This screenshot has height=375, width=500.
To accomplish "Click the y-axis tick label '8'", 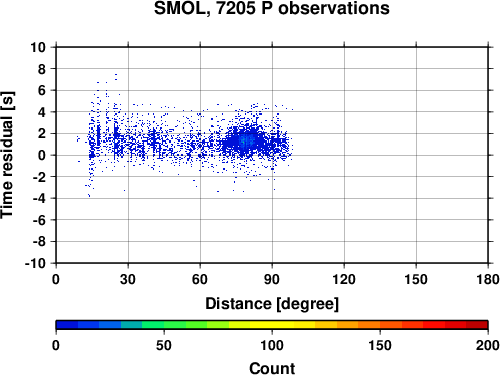I will pyautogui.click(x=42, y=69).
